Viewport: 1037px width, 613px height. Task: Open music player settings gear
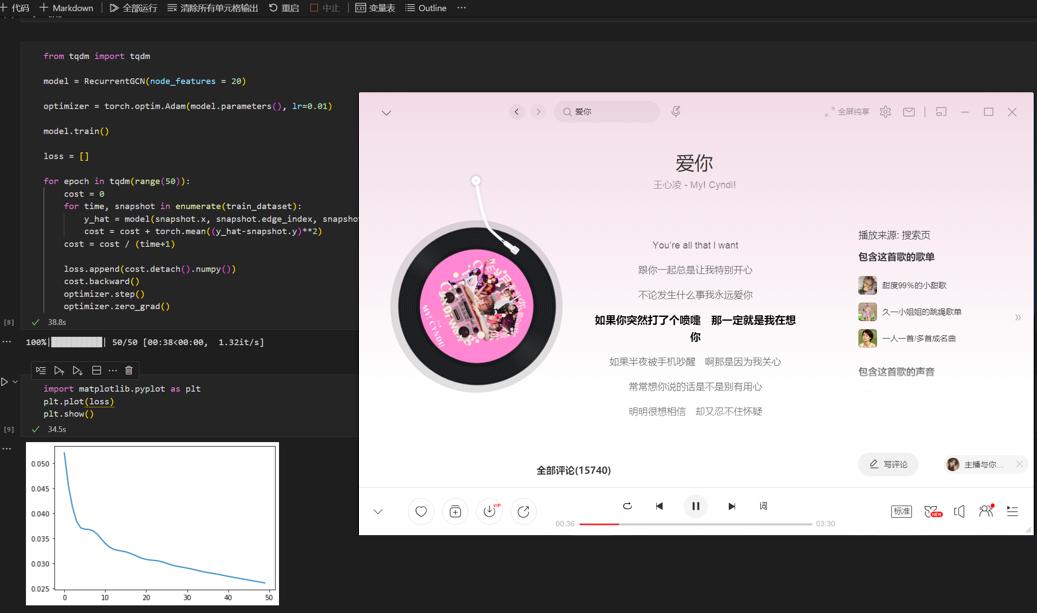click(886, 112)
